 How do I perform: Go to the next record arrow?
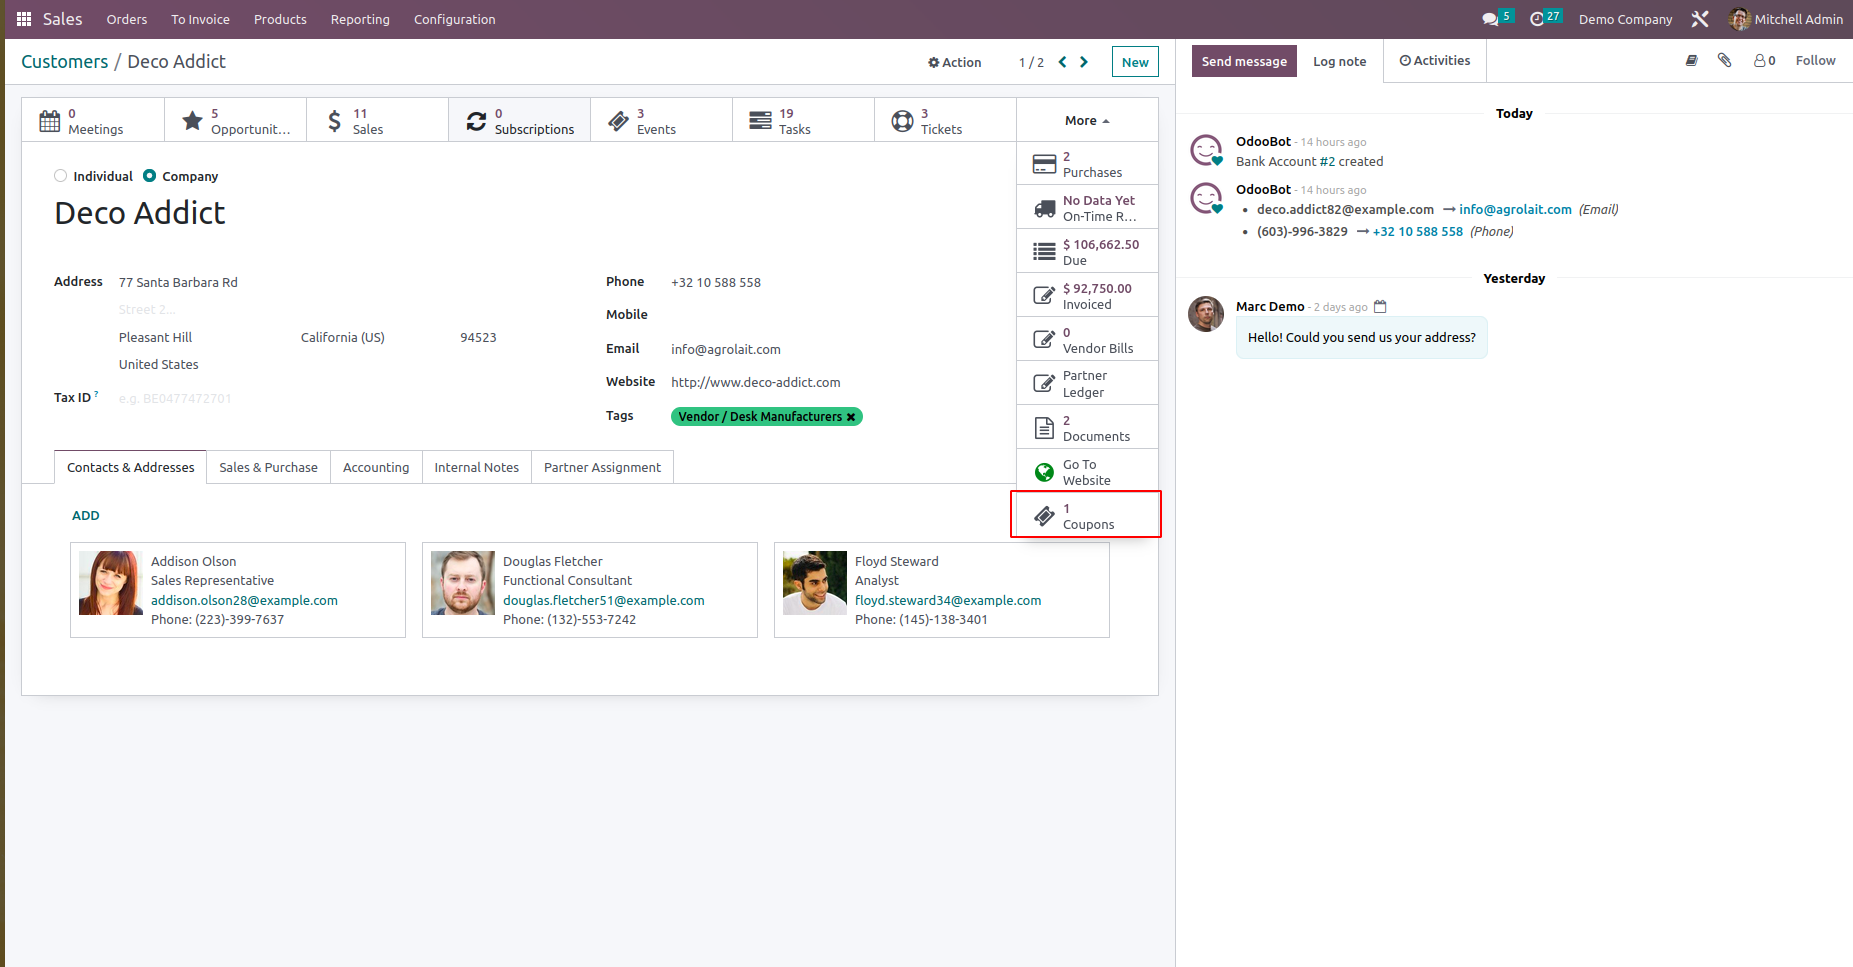1084,62
